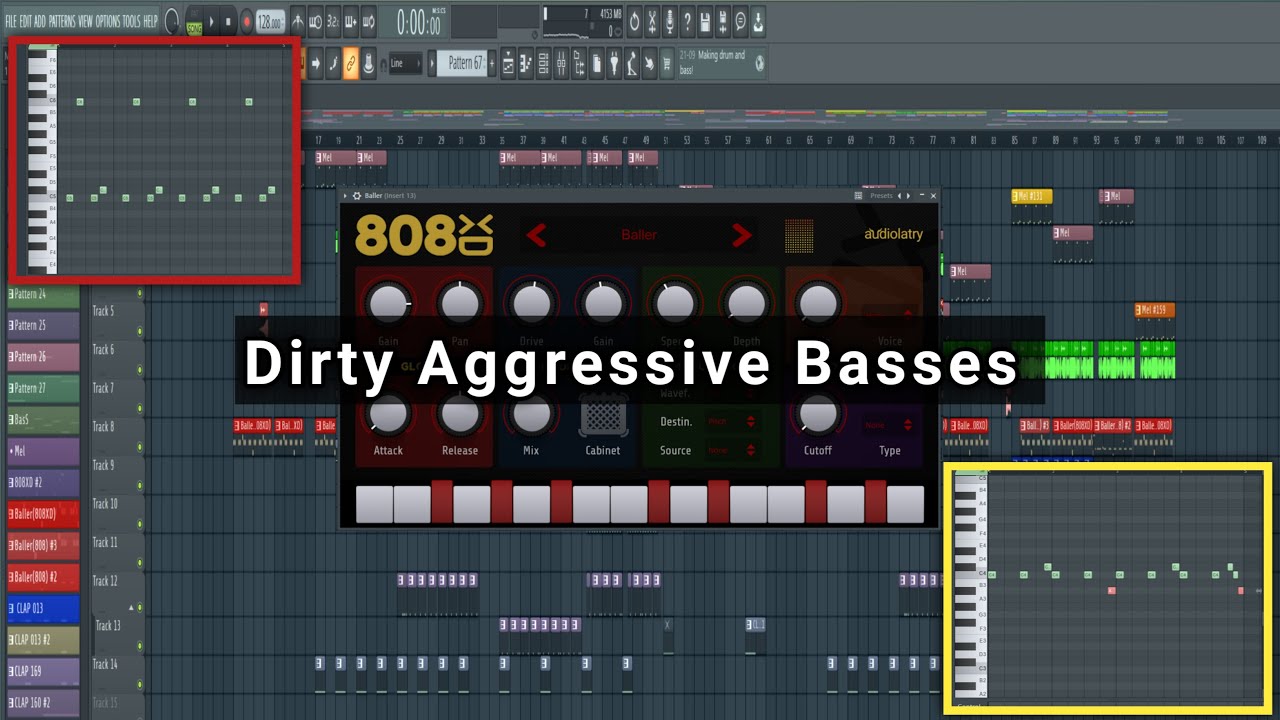Click the right arrow icon beside link icon

point(315,63)
